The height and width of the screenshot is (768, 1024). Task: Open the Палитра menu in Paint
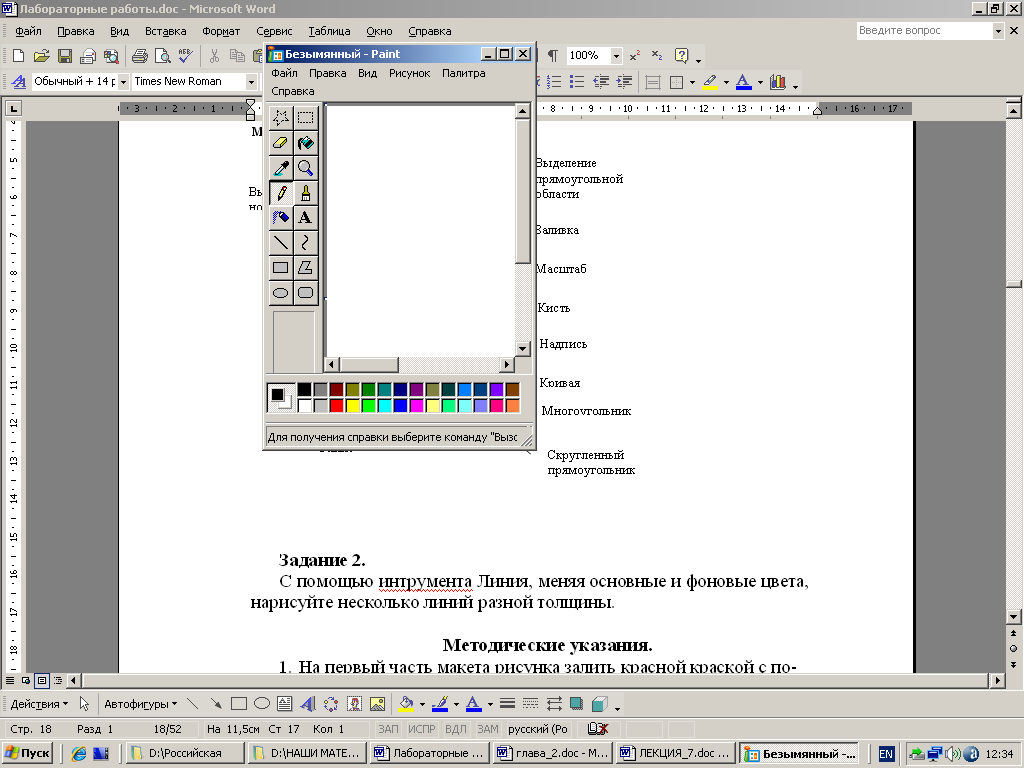(x=464, y=73)
